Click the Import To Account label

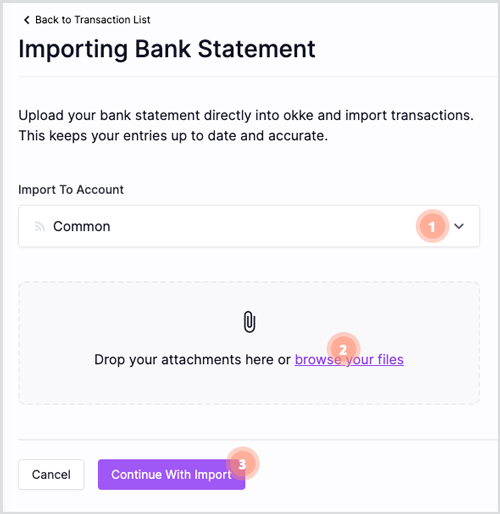coord(71,190)
